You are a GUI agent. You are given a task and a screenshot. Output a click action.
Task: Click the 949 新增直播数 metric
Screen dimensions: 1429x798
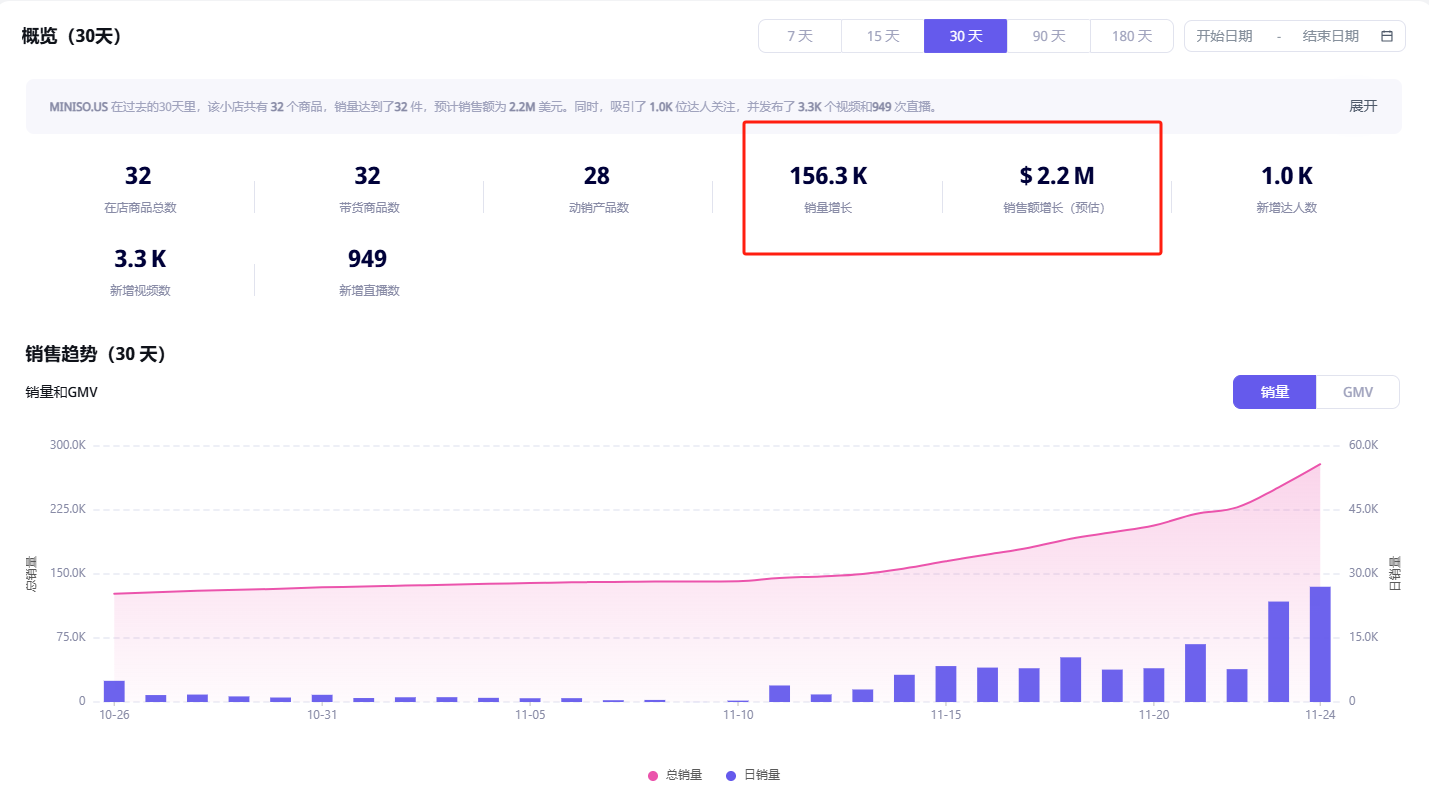click(x=367, y=259)
